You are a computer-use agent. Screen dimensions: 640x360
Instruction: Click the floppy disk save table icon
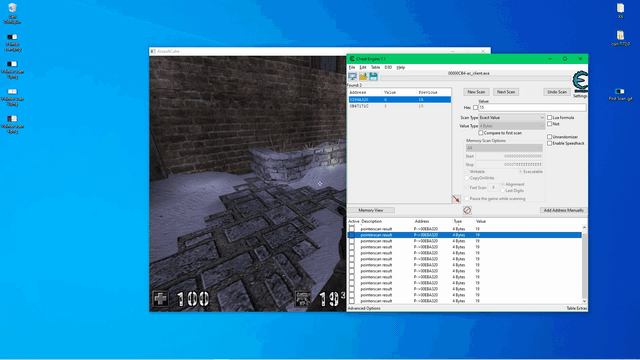tap(373, 76)
